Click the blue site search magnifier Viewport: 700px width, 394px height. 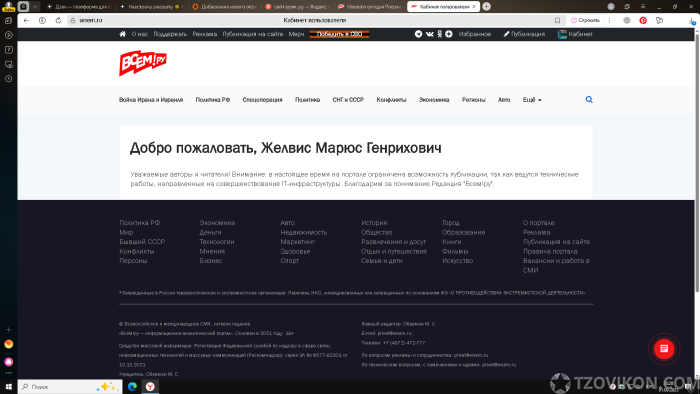pyautogui.click(x=589, y=100)
